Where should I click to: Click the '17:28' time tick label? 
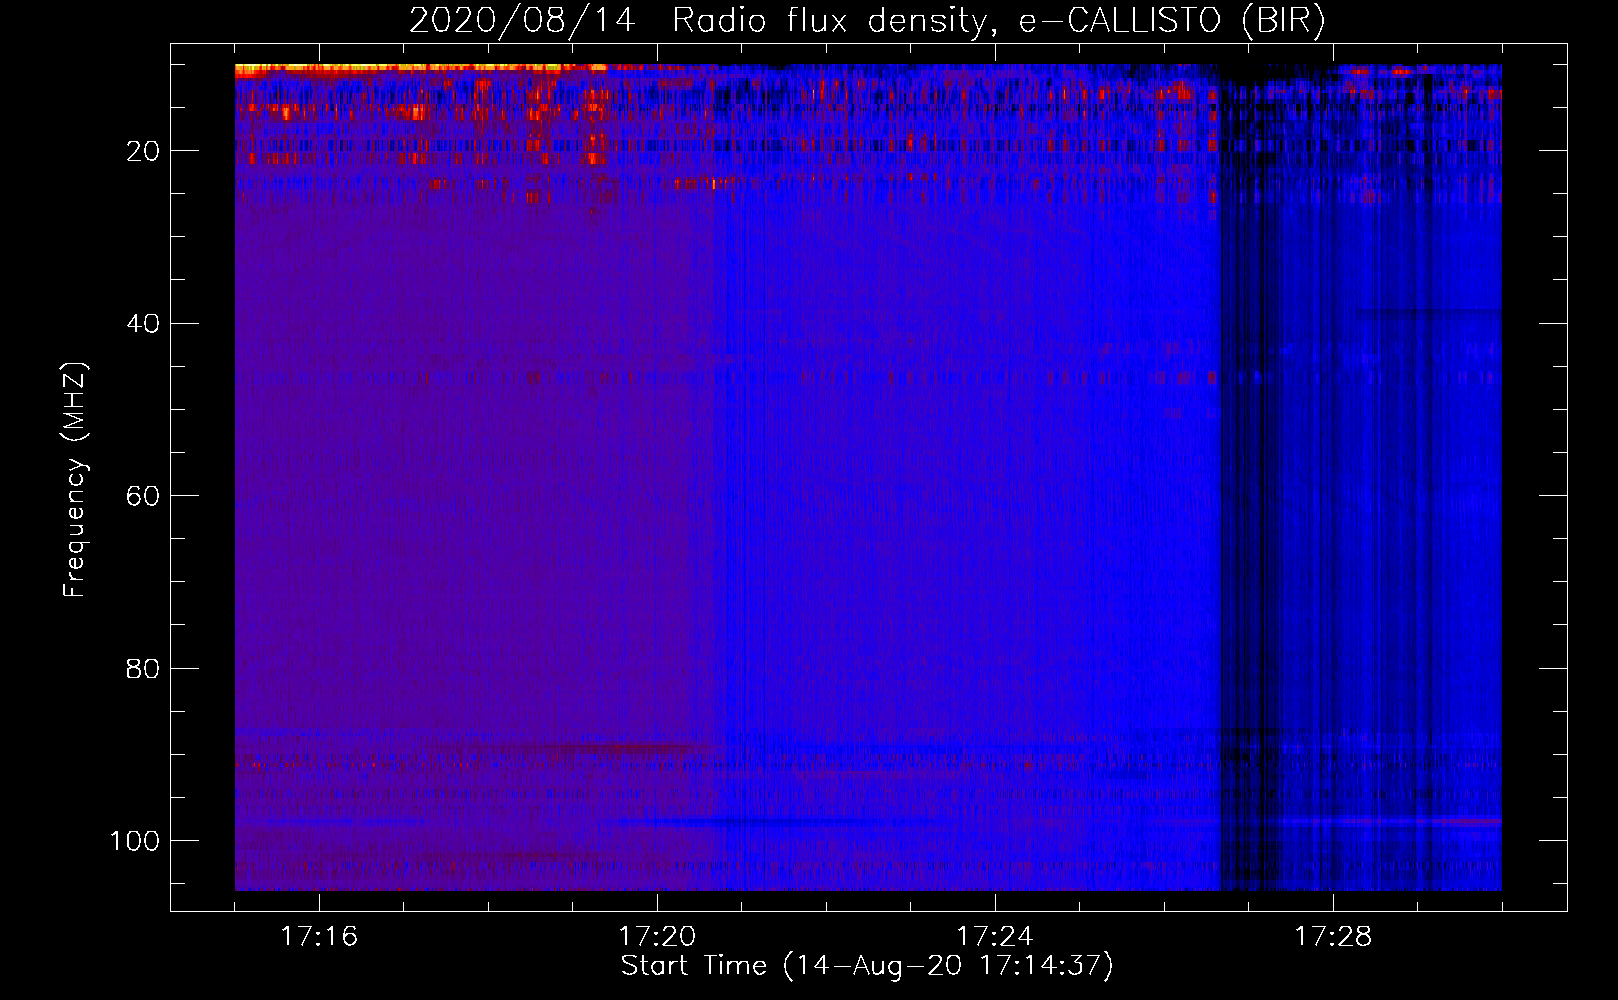click(1333, 936)
